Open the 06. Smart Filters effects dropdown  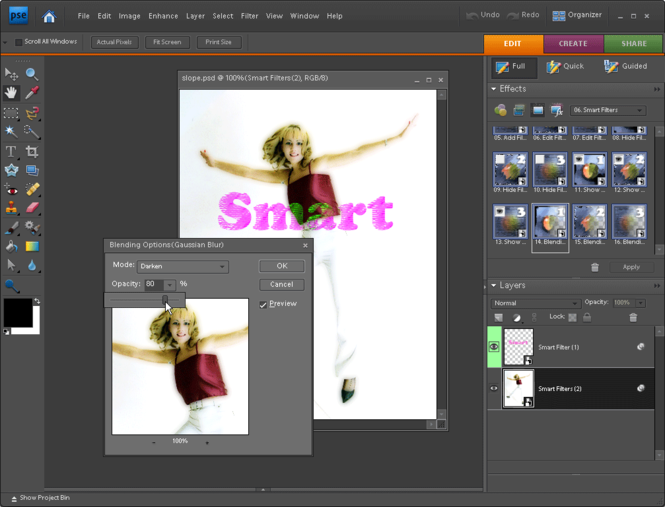point(607,110)
